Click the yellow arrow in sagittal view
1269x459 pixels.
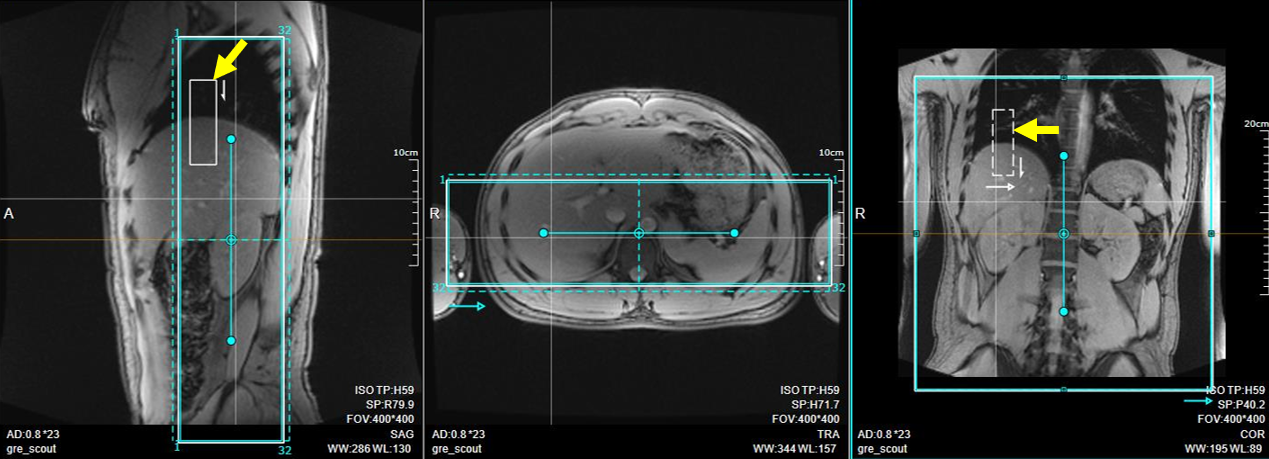click(x=229, y=60)
